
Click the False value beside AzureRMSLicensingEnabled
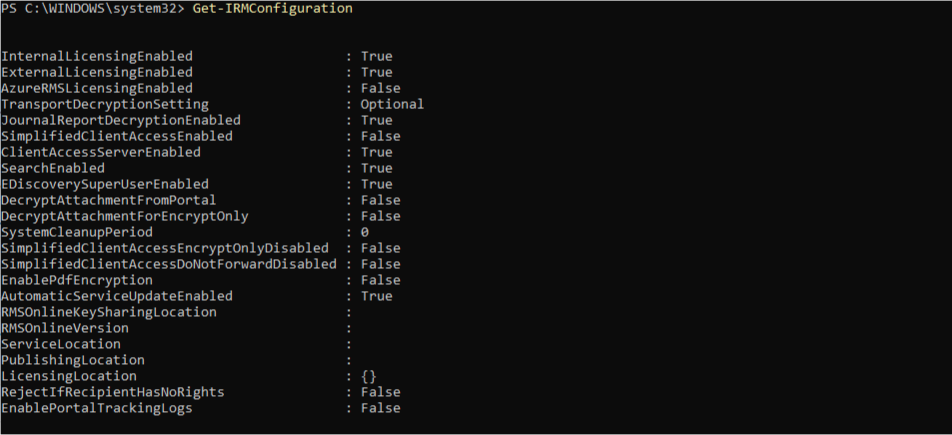pos(380,88)
